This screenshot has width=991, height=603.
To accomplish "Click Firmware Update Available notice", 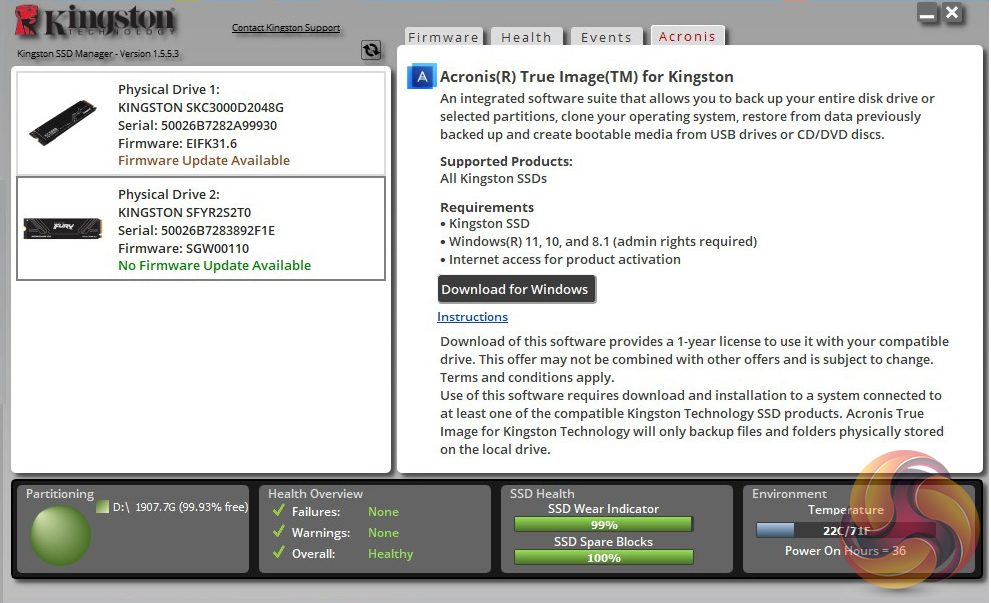I will click(204, 161).
